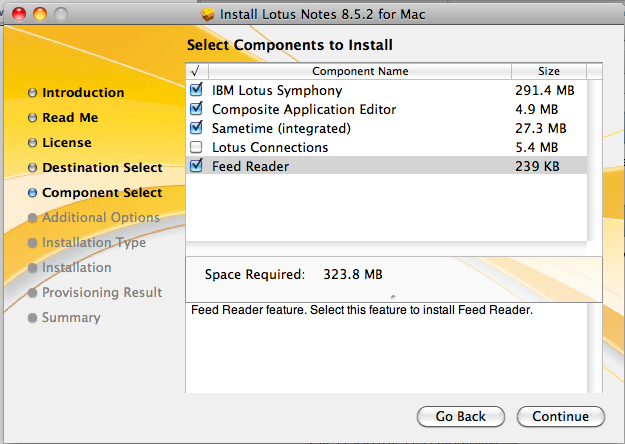Click the checkmark column header
This screenshot has width=625, height=444.
click(x=197, y=71)
